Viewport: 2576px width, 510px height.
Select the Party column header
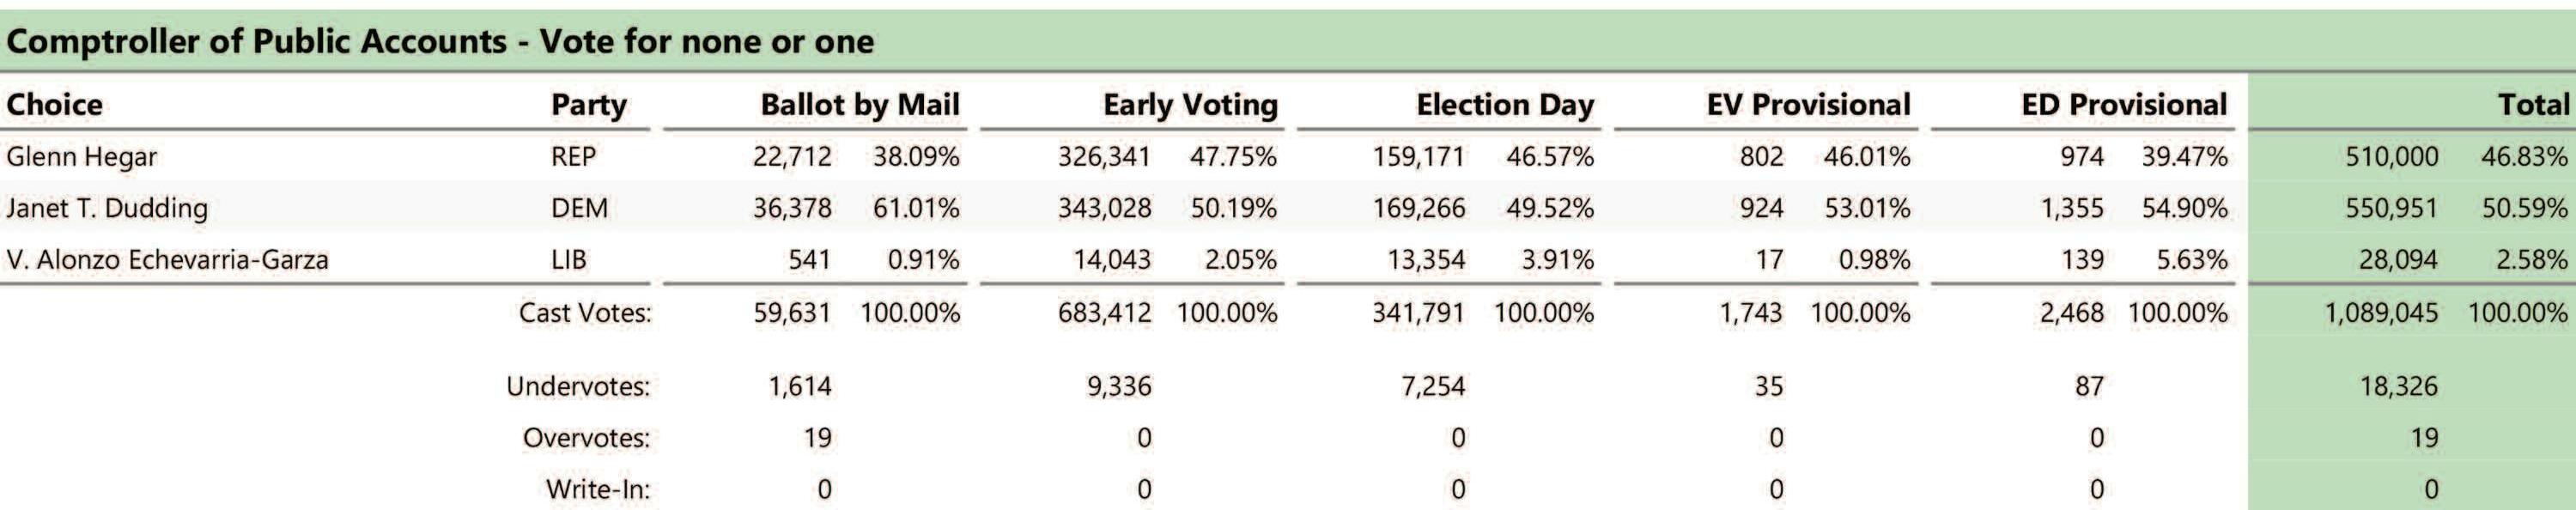[x=589, y=105]
